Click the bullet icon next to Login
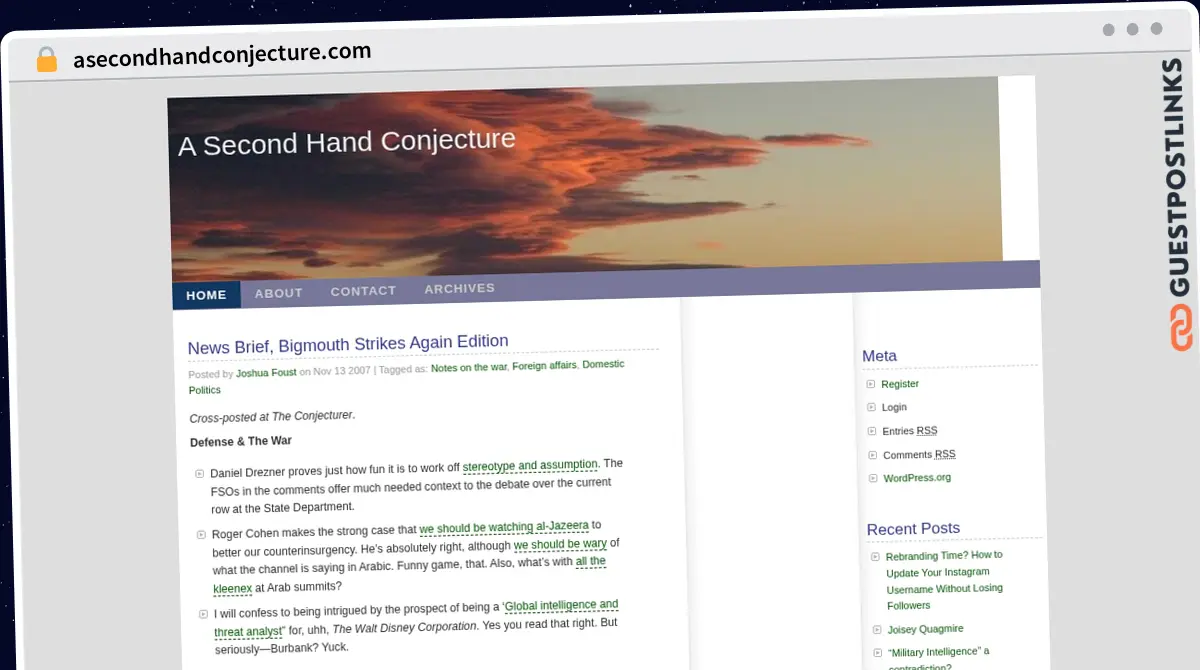Image resolution: width=1200 pixels, height=670 pixels. click(x=871, y=407)
